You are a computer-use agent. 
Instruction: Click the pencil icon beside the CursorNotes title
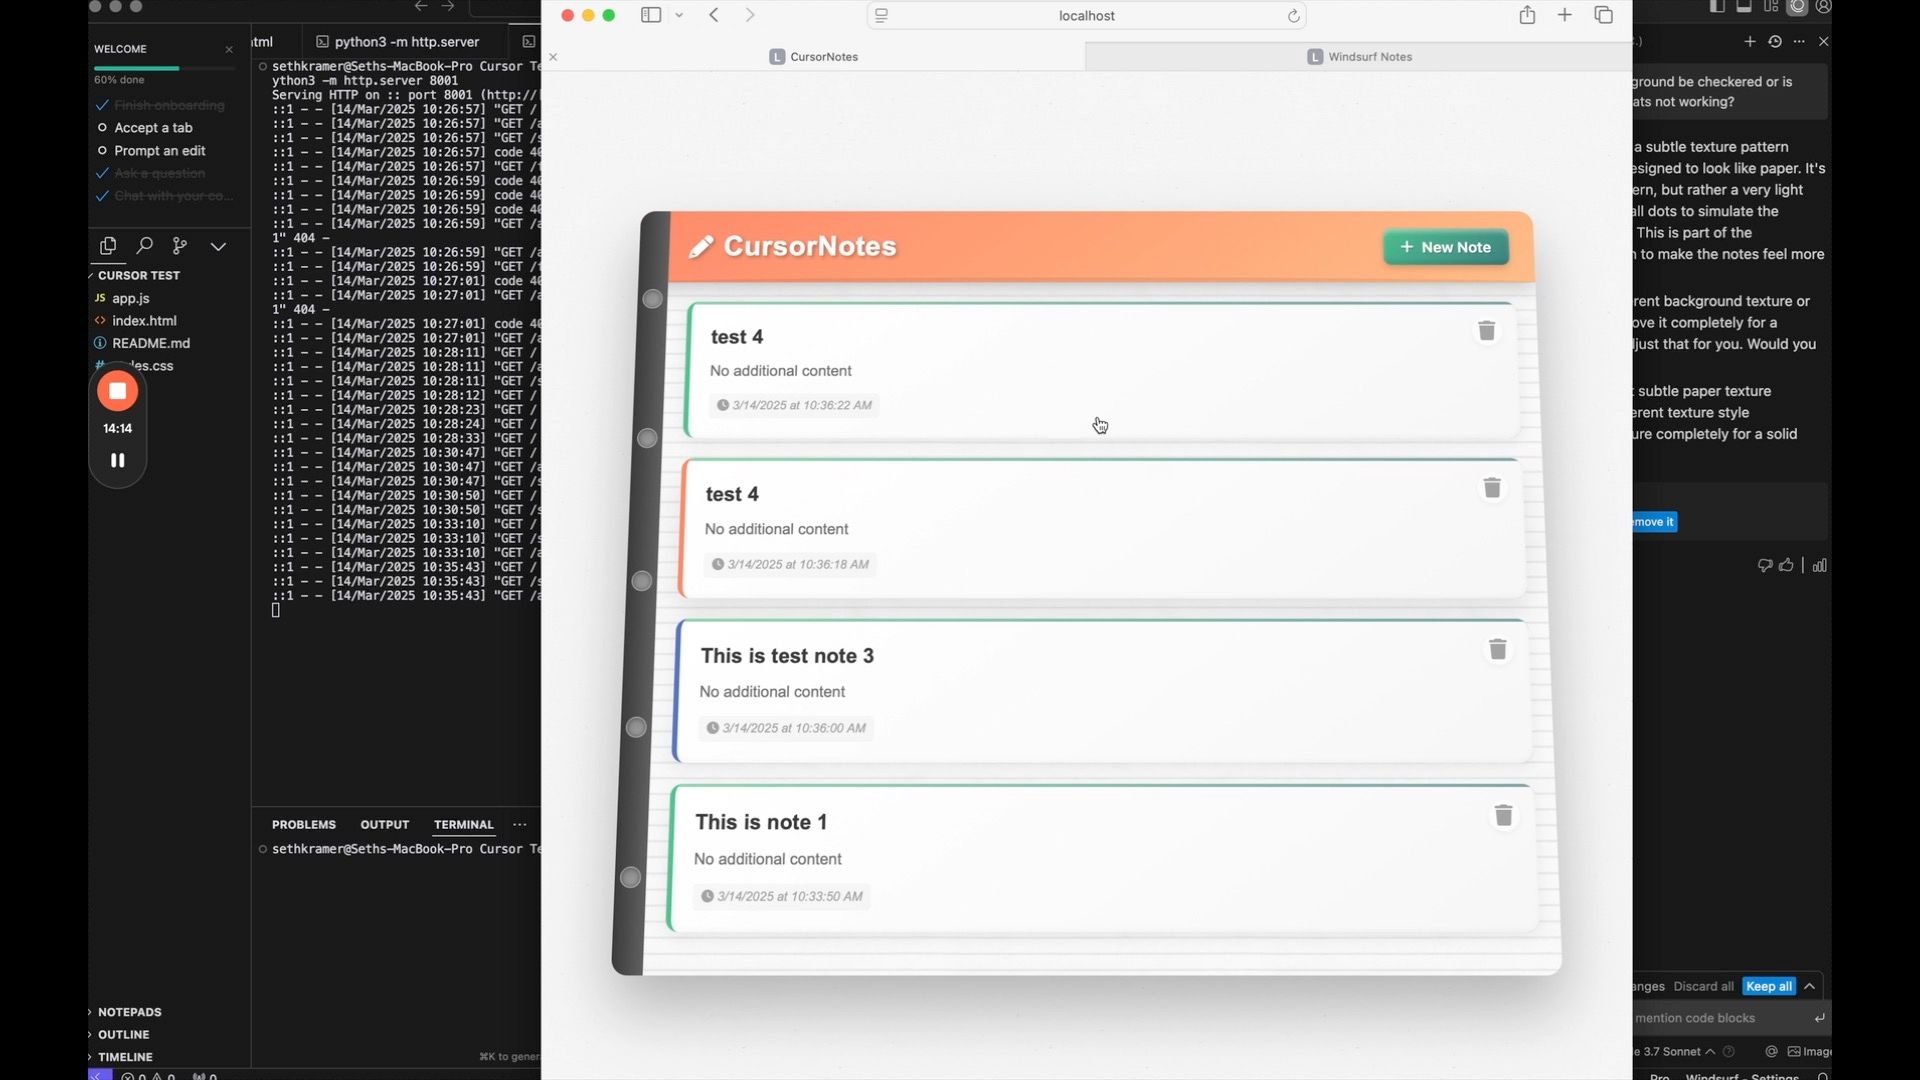[701, 246]
